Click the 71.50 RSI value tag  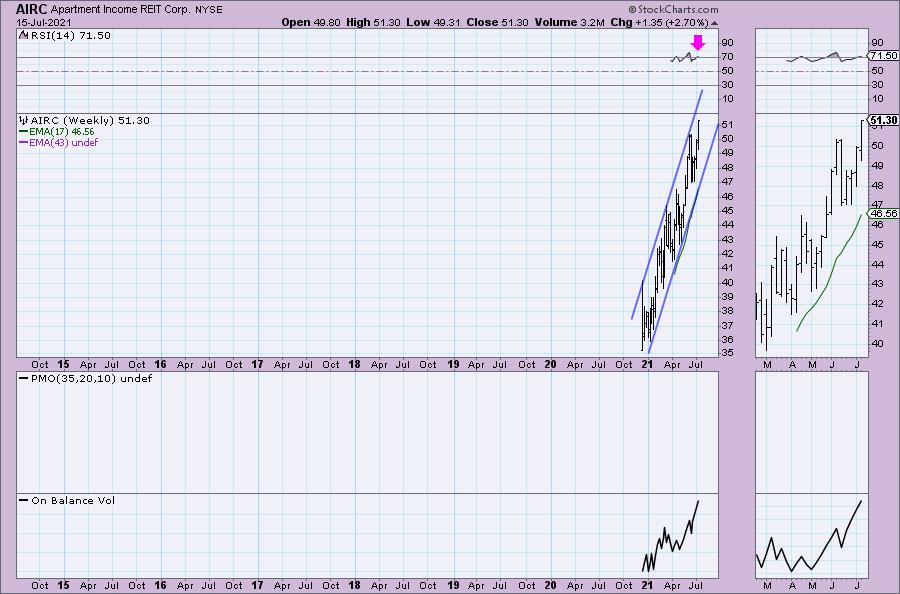pos(883,56)
